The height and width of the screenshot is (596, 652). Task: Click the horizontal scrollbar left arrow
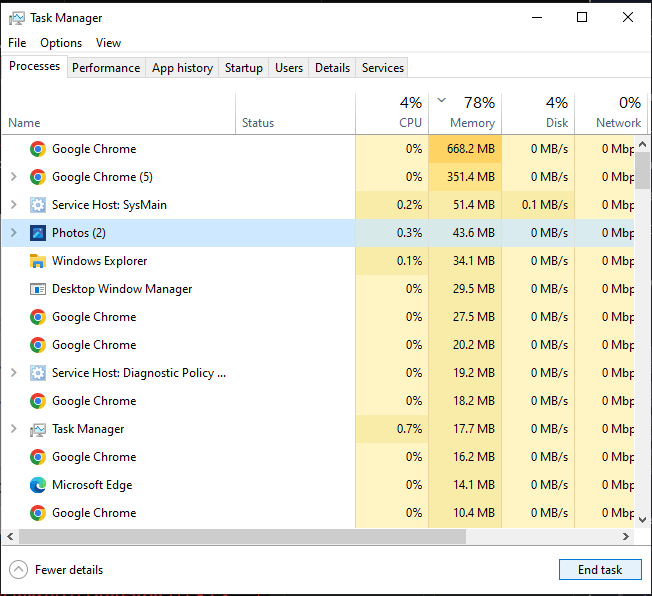(x=10, y=537)
